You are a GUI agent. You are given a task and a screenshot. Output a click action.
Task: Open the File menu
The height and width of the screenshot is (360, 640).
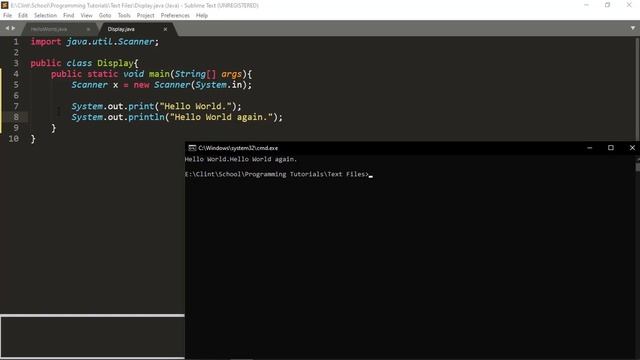[7, 16]
